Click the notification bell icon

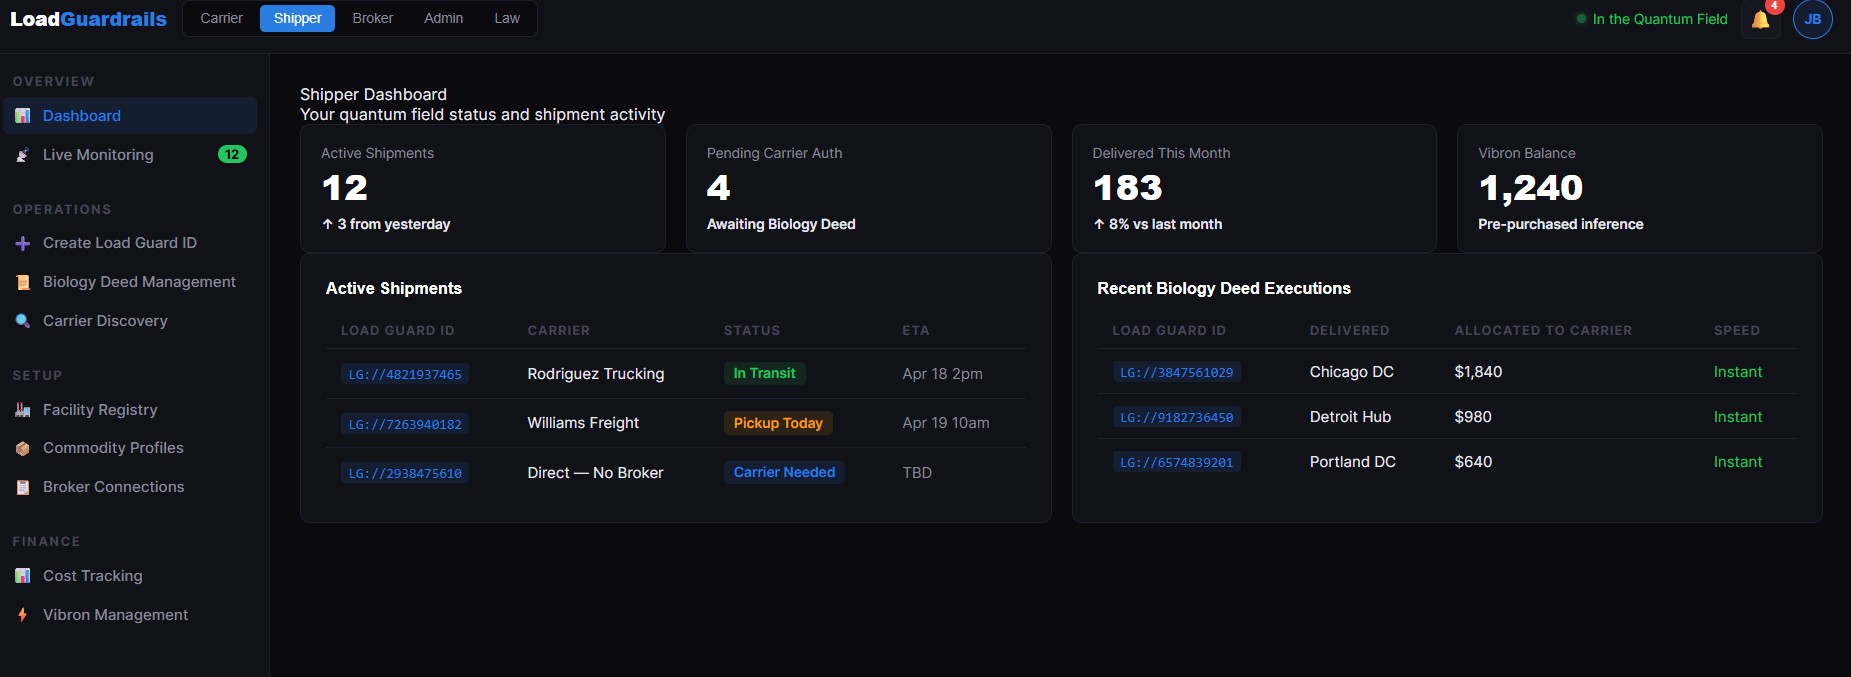(1760, 20)
